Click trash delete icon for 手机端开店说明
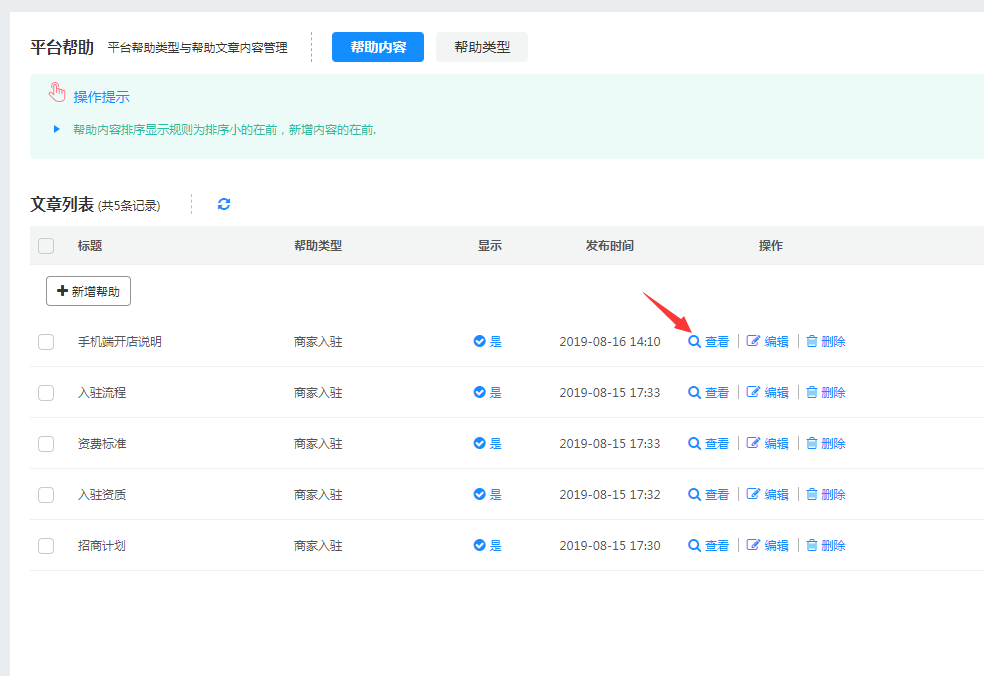The image size is (984, 676). point(812,342)
